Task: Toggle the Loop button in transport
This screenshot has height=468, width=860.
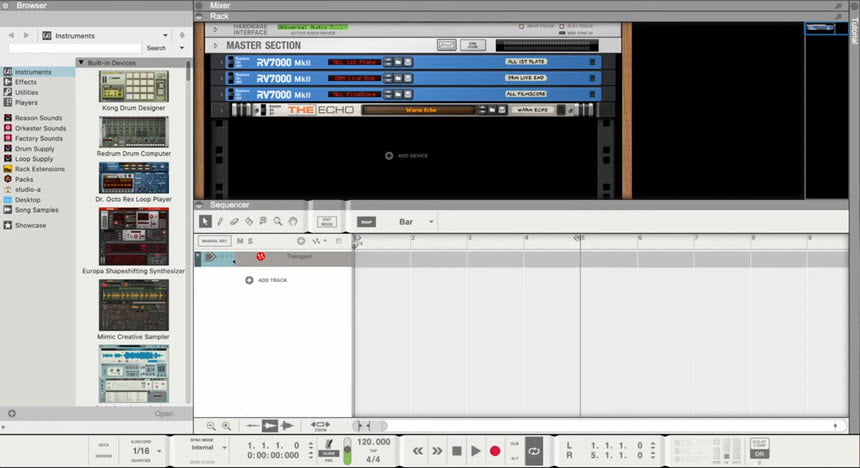Action: click(x=534, y=451)
